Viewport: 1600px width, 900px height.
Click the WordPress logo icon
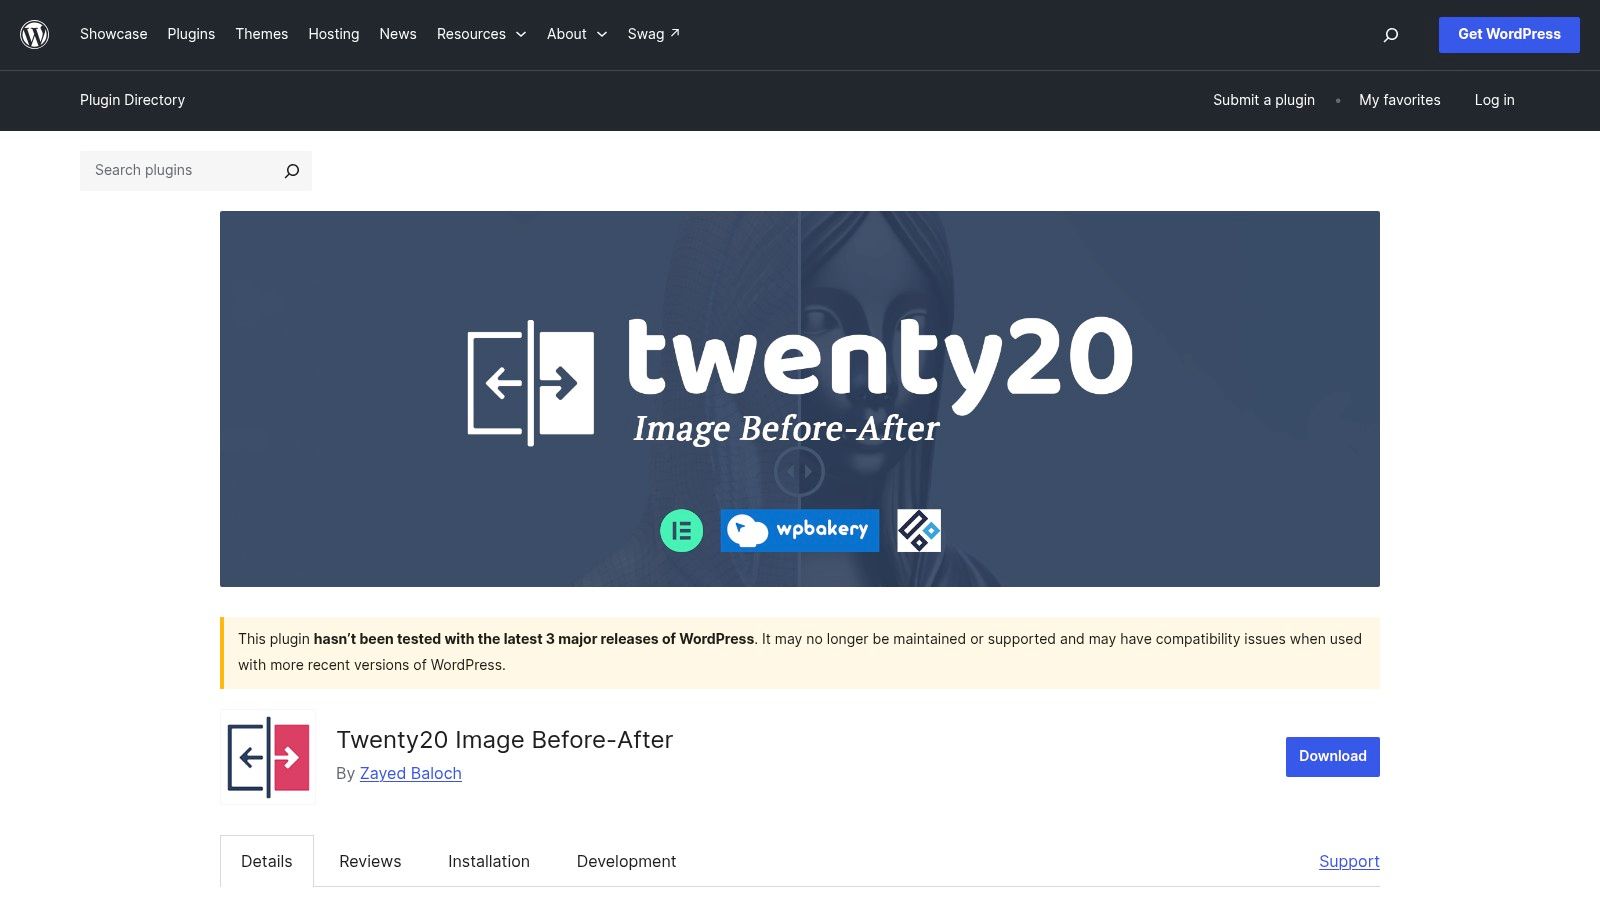pyautogui.click(x=35, y=34)
